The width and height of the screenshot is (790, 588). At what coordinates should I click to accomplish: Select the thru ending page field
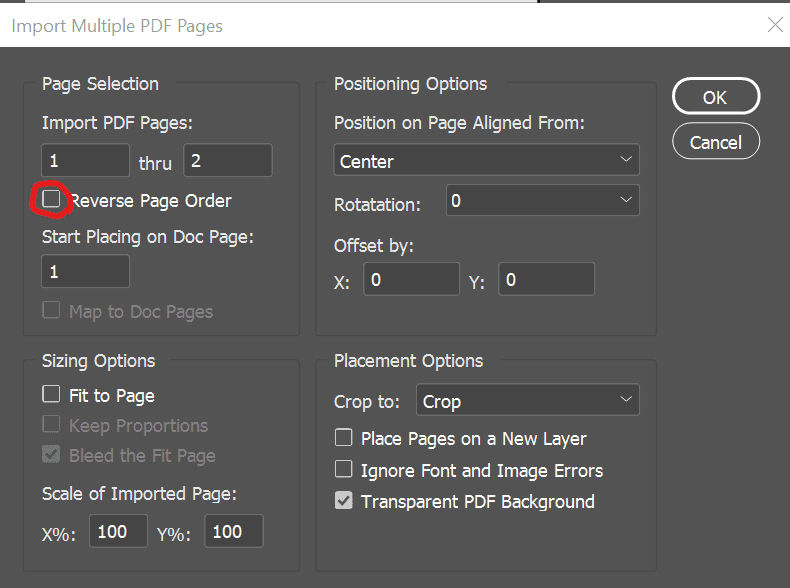click(x=227, y=160)
